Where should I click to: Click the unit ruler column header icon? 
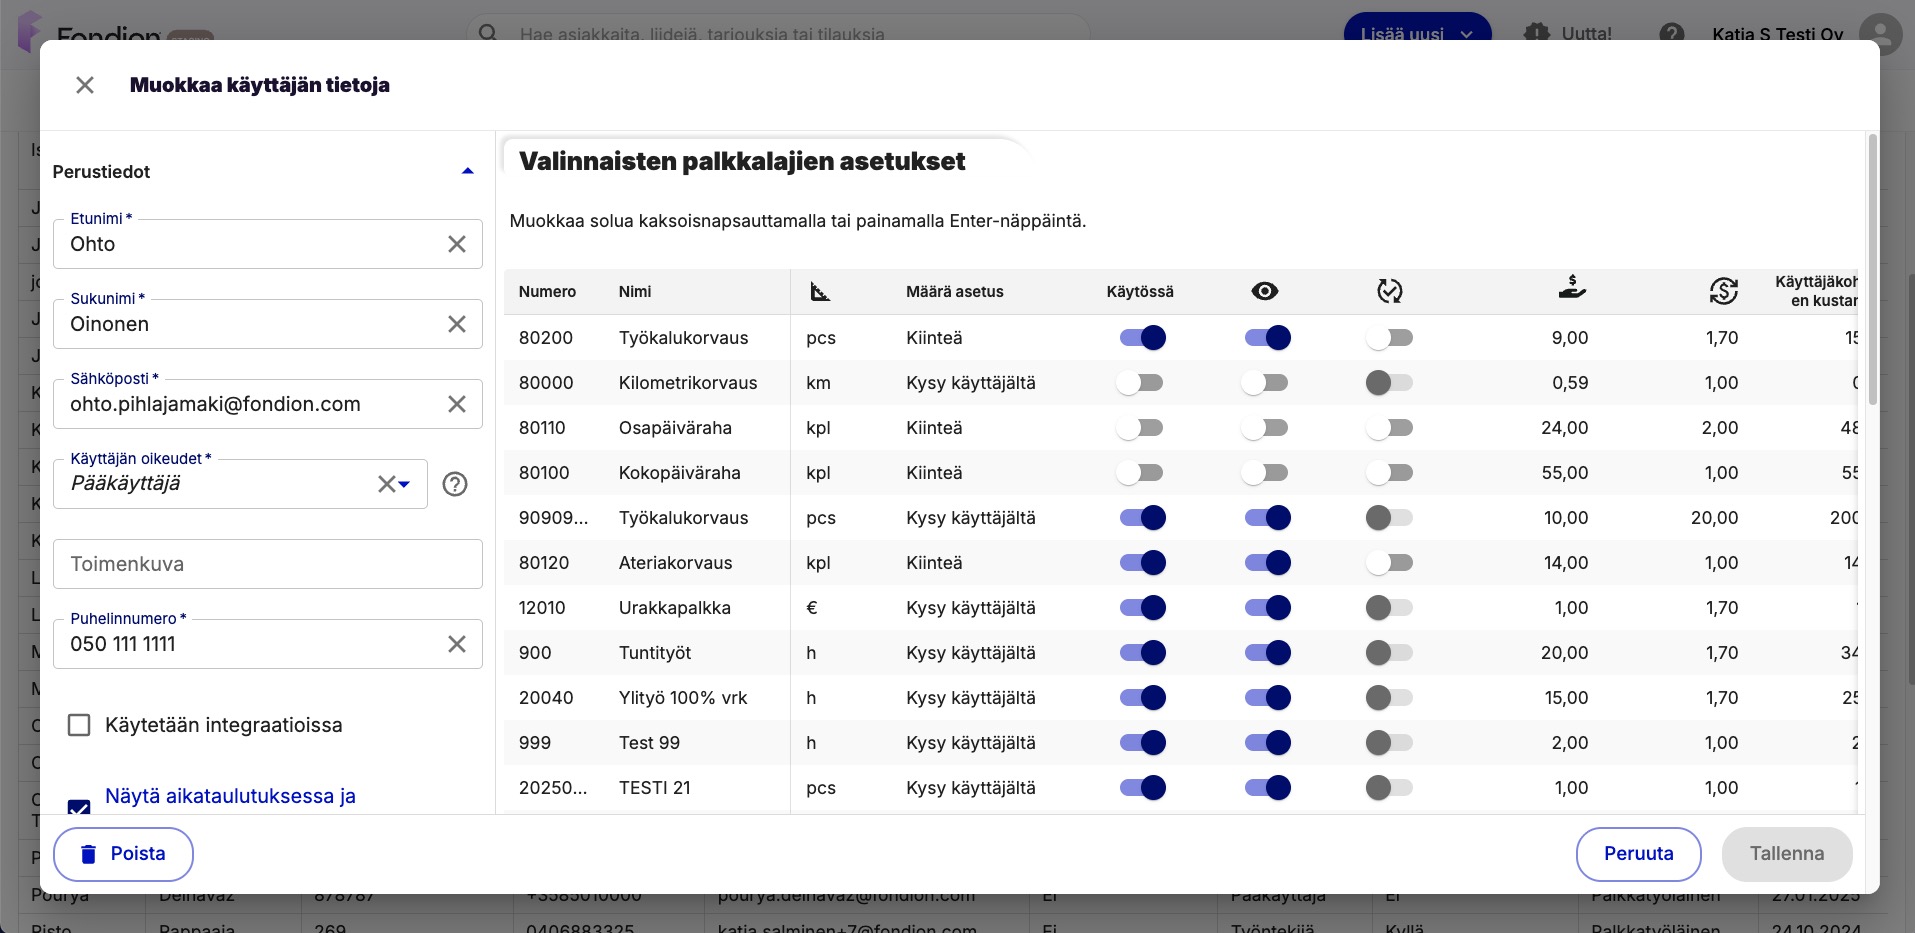click(820, 291)
